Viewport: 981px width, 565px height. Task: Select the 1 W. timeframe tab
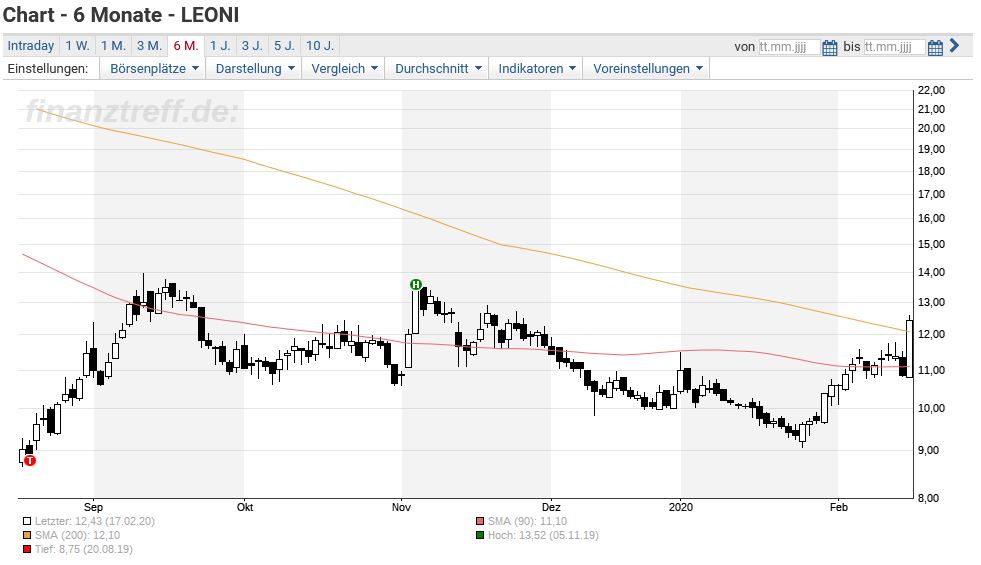(78, 46)
